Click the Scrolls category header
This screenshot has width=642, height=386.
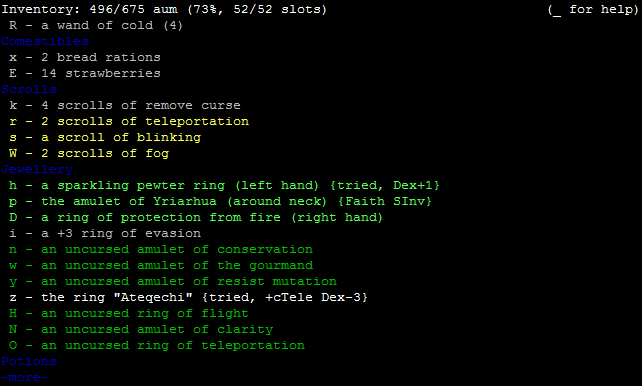coord(29,89)
